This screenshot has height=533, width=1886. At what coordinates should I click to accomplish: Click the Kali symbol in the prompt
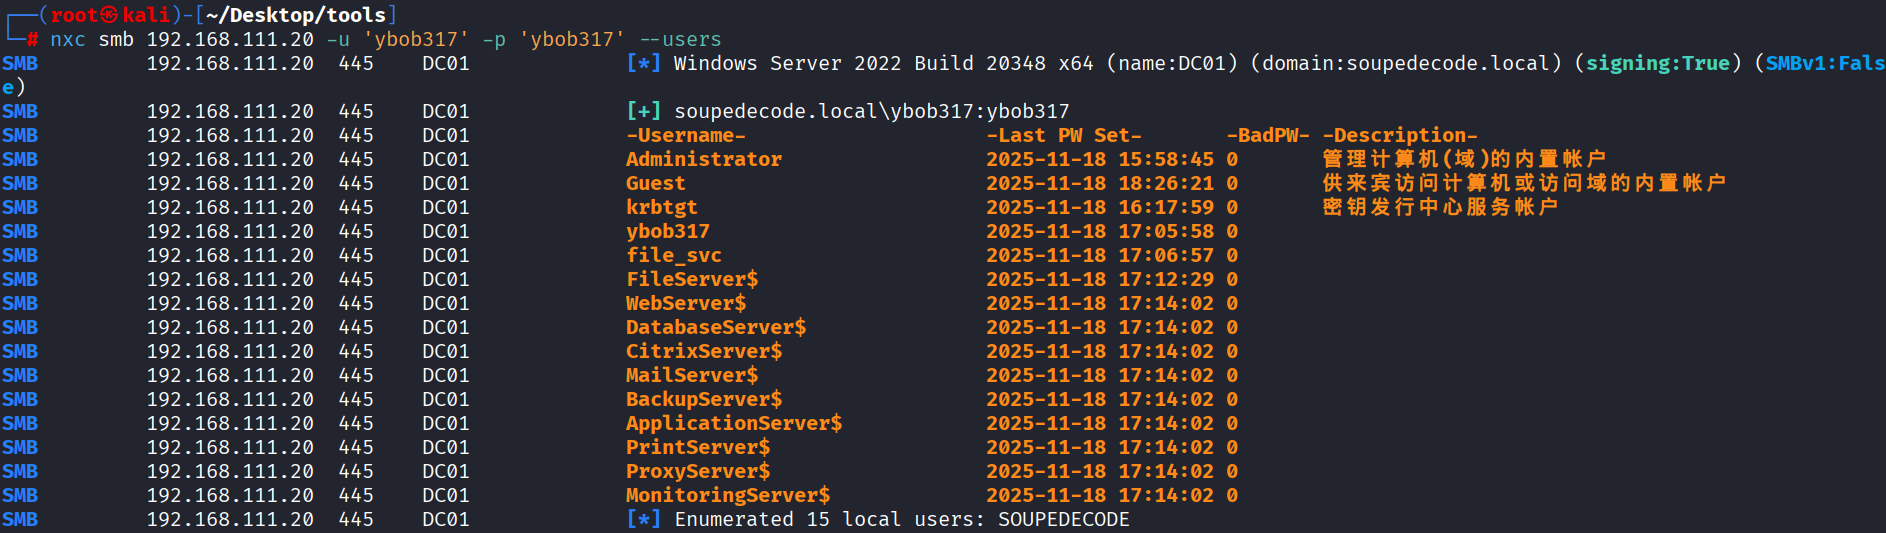[109, 15]
